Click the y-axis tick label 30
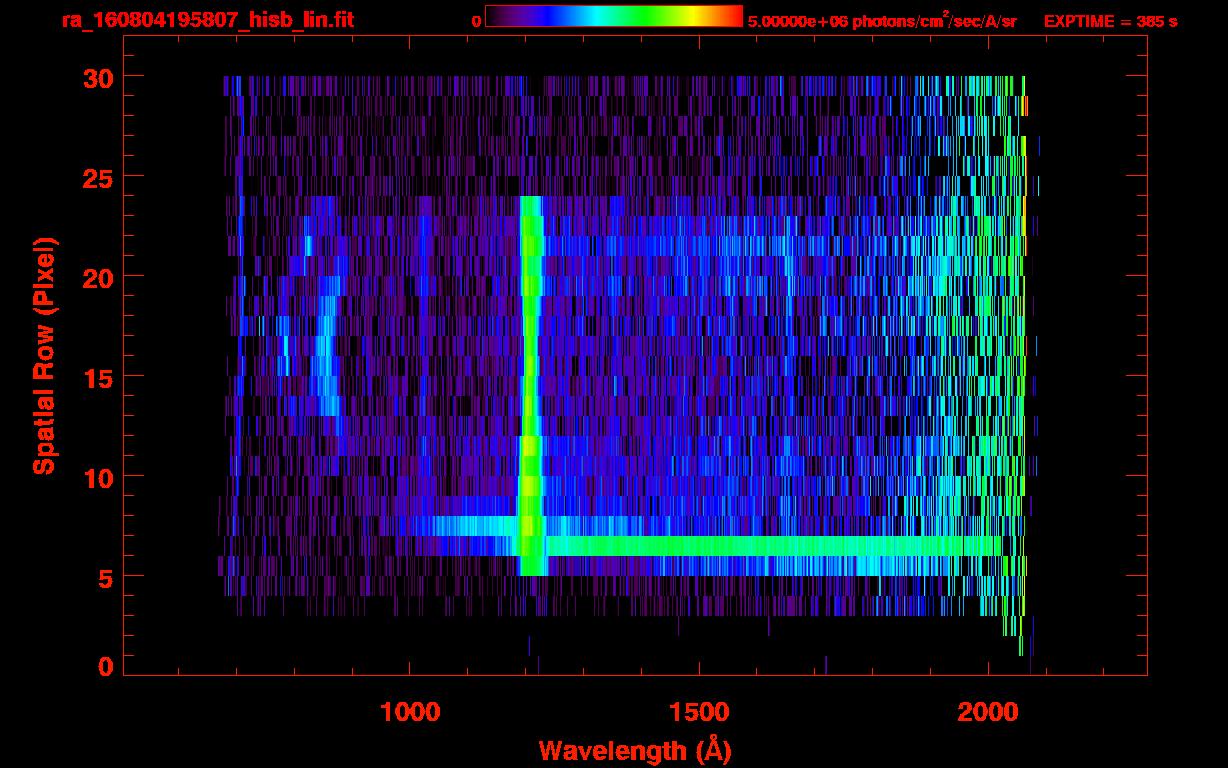1228x768 pixels. (x=97, y=77)
